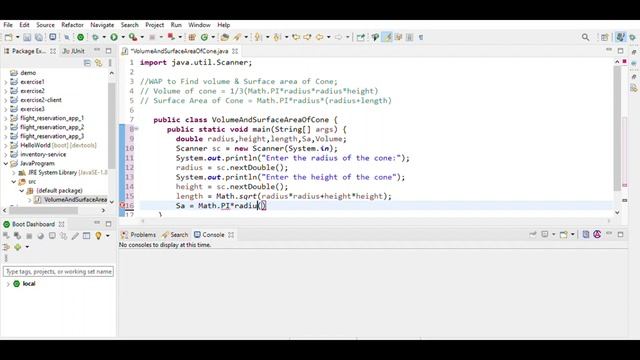Viewport: 640px width, 360px height.
Task: Close the VolumeAndSurfaceAreaOfCone.java editor tab
Action: [x=235, y=51]
